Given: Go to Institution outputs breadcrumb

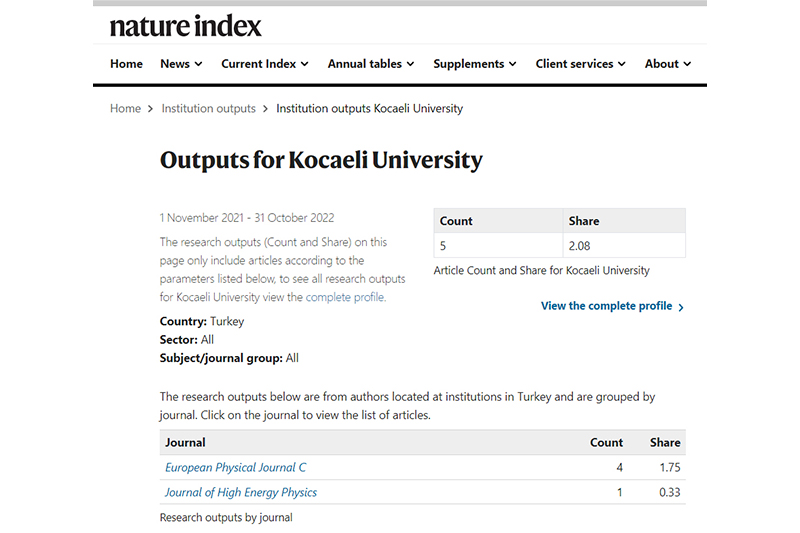Looking at the screenshot, I should (208, 109).
